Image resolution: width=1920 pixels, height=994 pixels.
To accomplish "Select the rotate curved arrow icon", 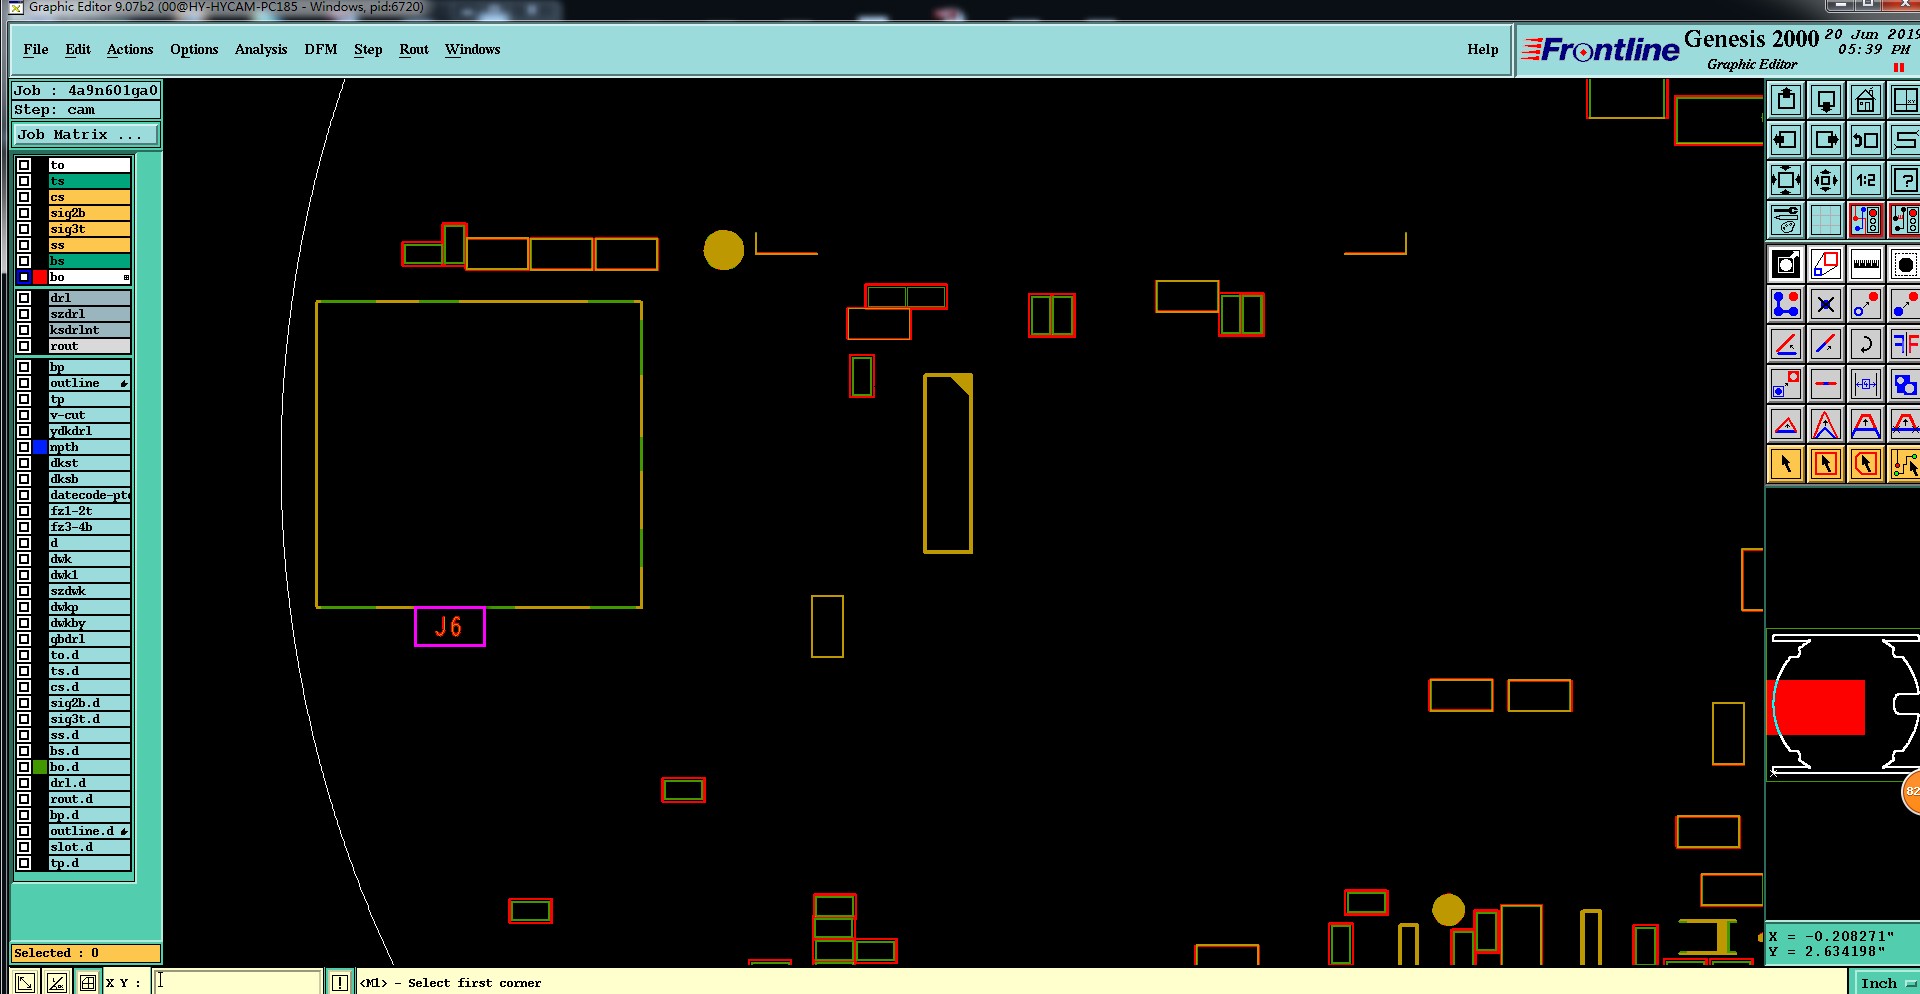I will pyautogui.click(x=1866, y=344).
